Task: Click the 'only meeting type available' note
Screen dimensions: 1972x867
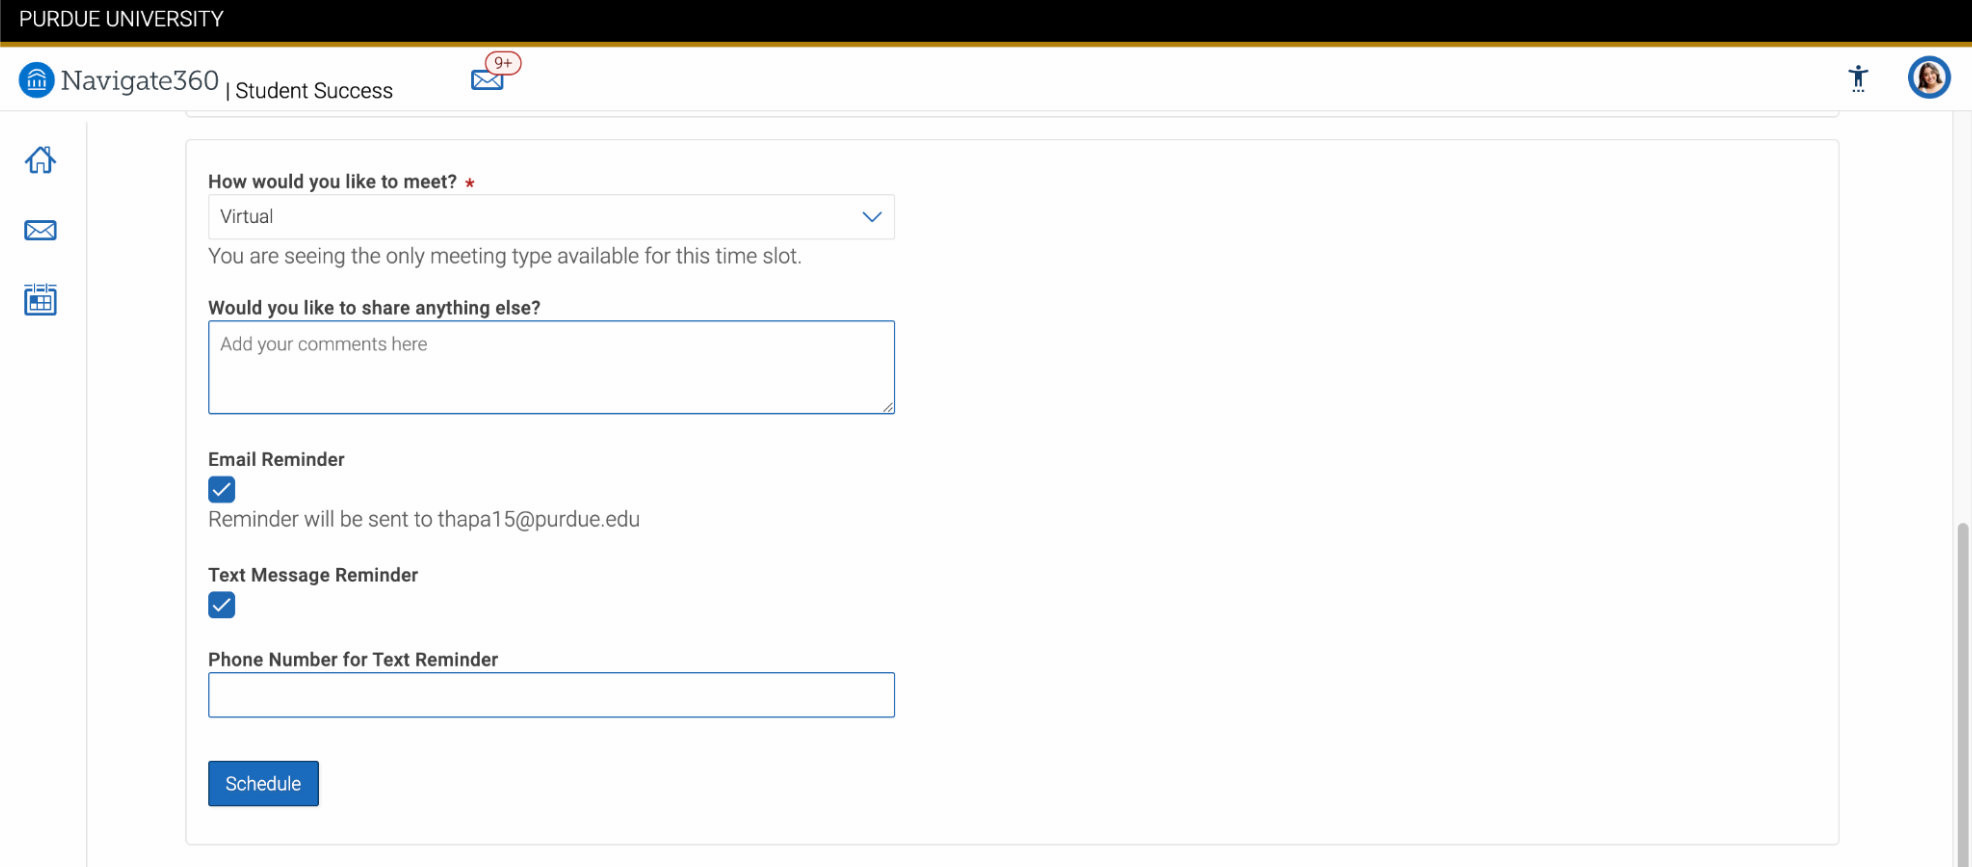Action: [505, 256]
